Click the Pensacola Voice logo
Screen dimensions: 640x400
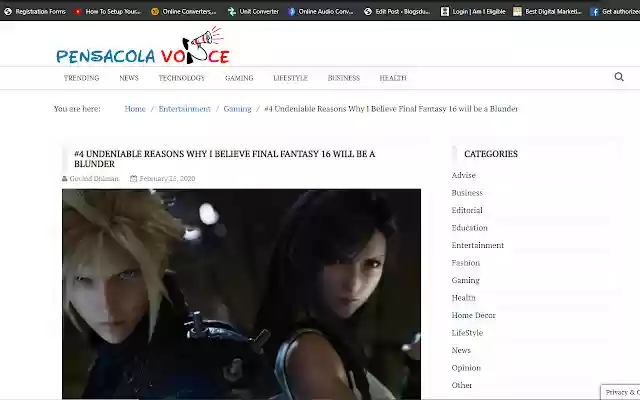[x=143, y=46]
